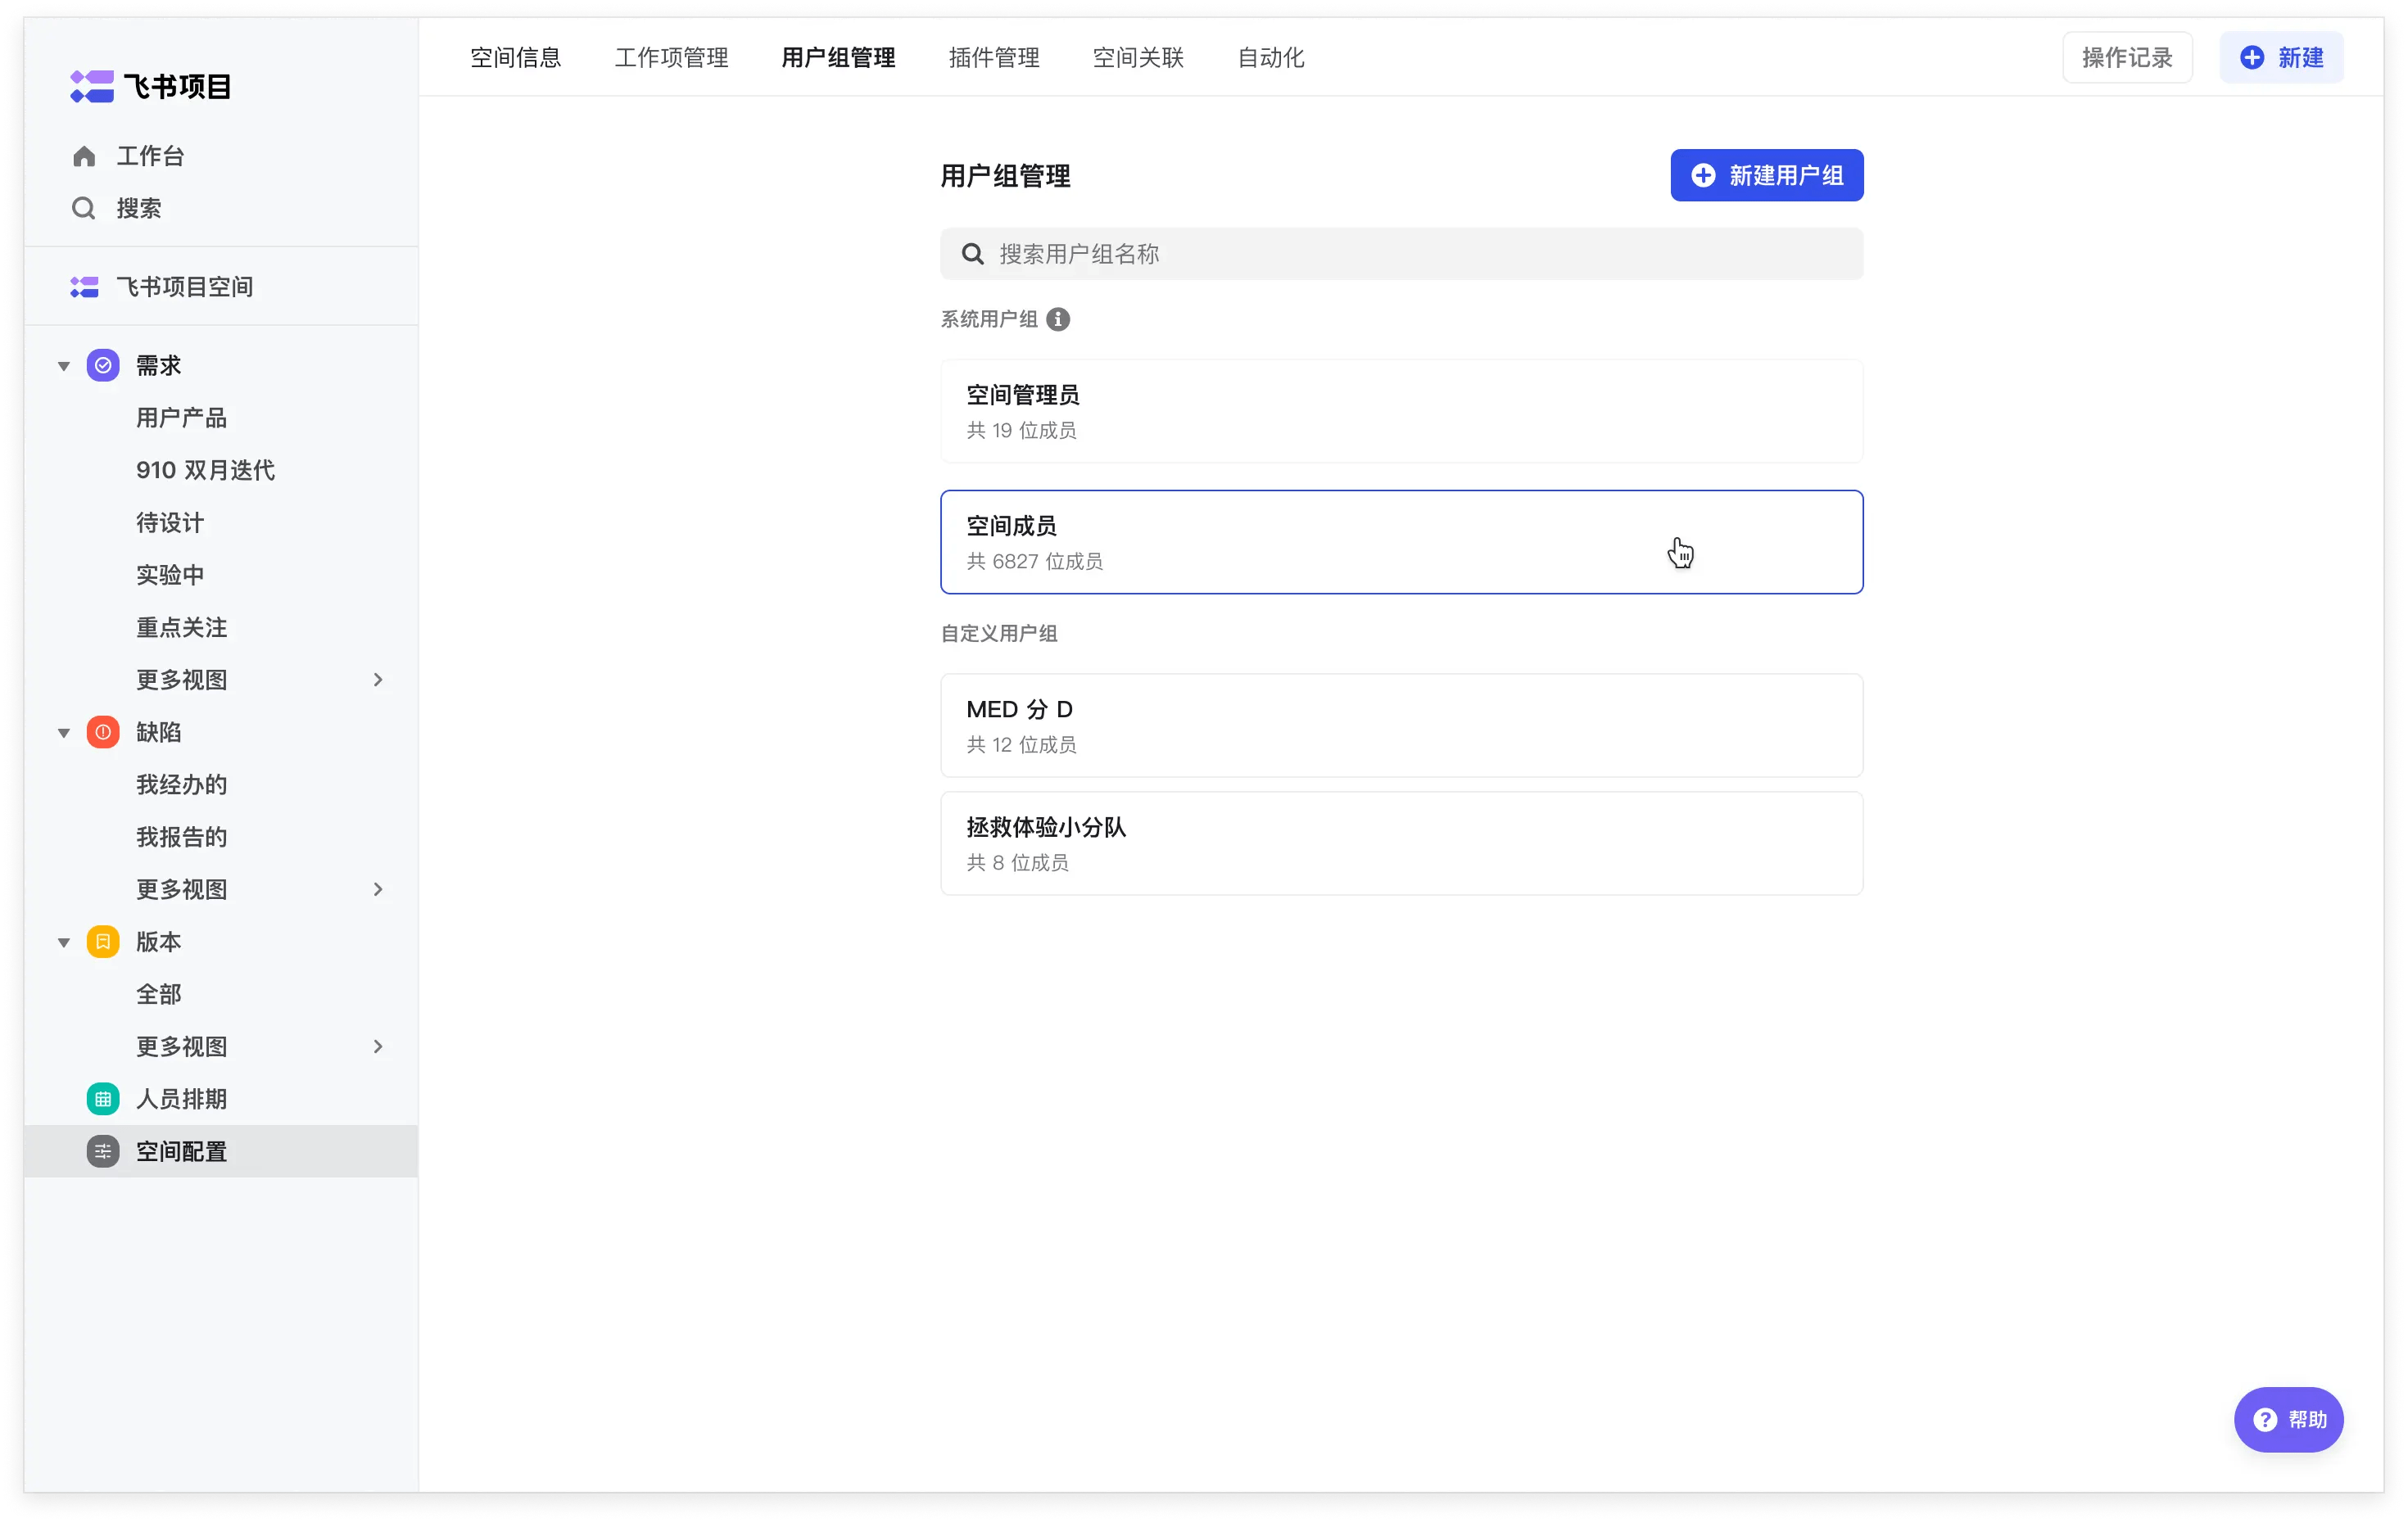Click the 搜索 magnifier icon in sidebar
Image resolution: width=2408 pixels, height=1523 pixels.
[84, 208]
